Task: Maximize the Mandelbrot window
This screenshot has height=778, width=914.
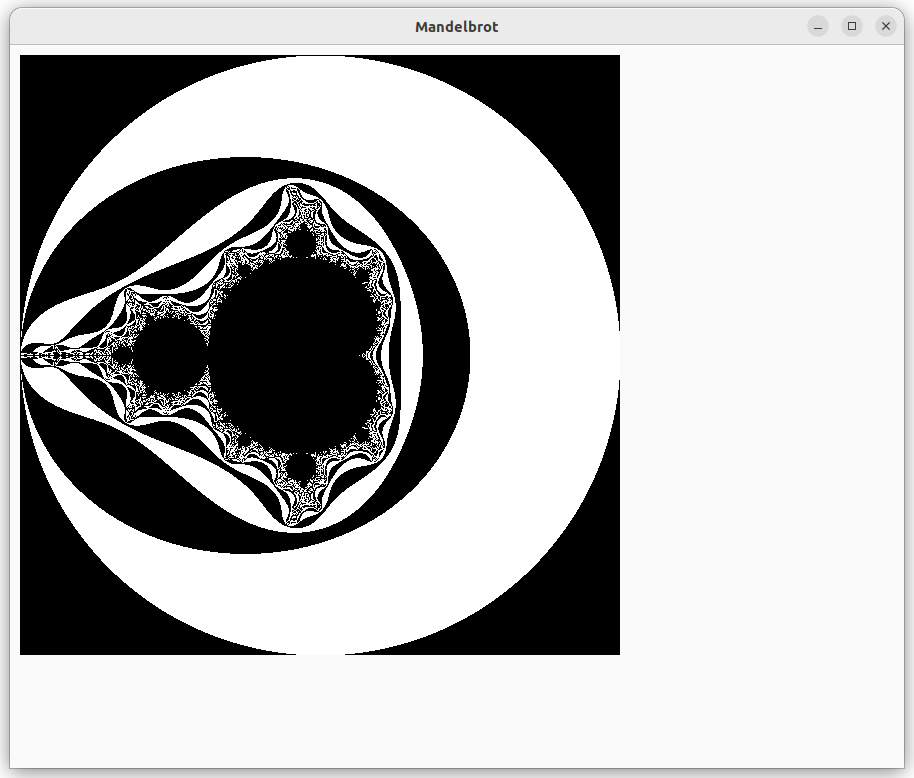Action: 852,26
